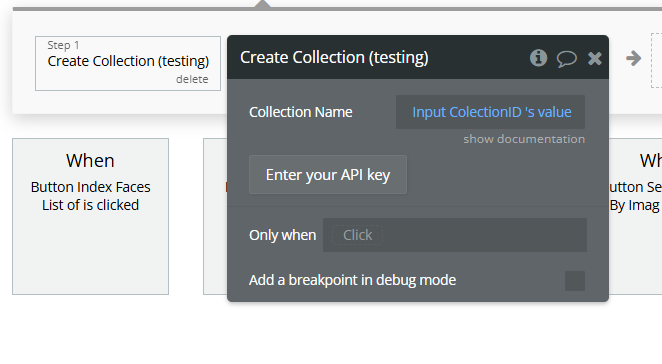Select the Step 1 Create Collection box
The width and height of the screenshot is (662, 364).
pos(128,63)
